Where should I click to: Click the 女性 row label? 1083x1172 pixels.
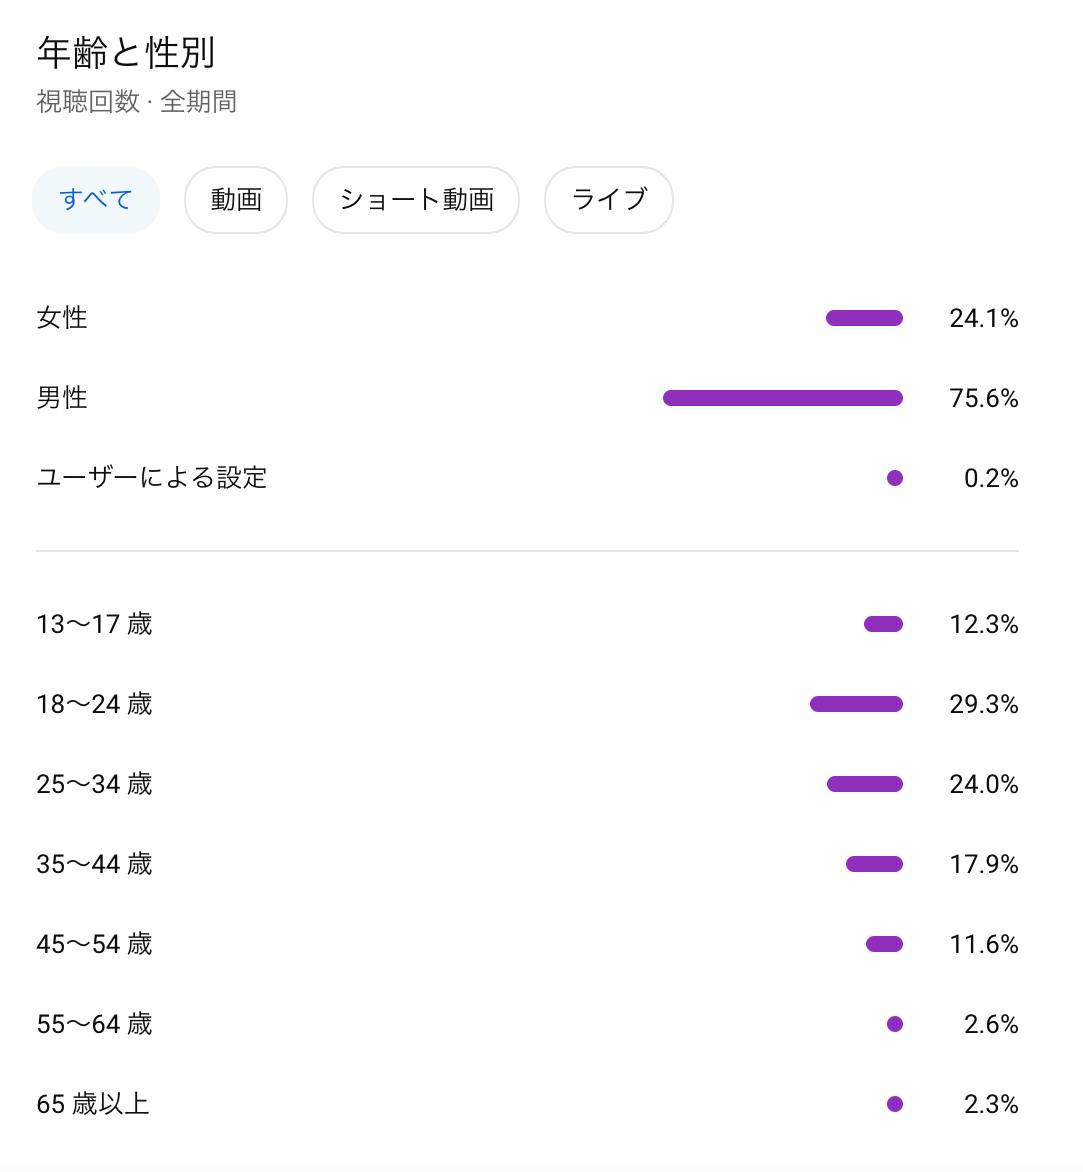(62, 319)
